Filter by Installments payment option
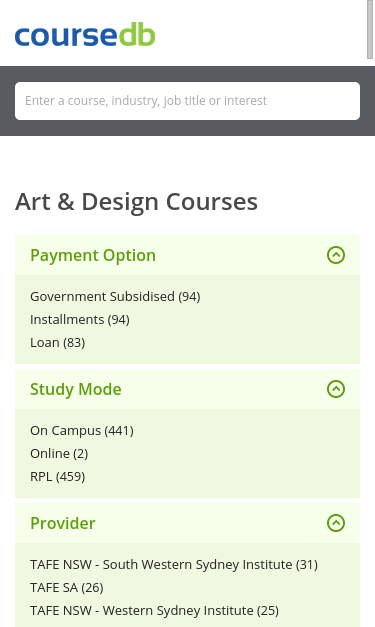Screen dimensions: 375x627 pyautogui.click(x=80, y=320)
